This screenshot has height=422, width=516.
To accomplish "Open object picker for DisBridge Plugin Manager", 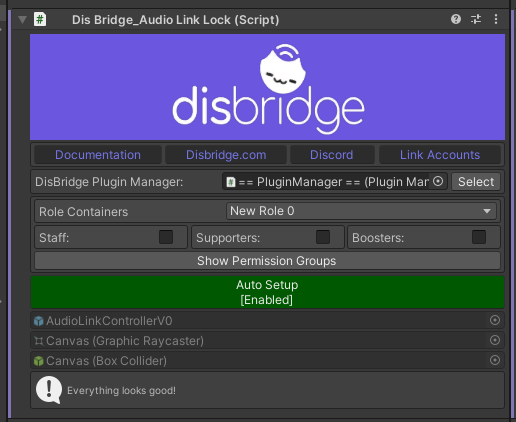I will [438, 181].
